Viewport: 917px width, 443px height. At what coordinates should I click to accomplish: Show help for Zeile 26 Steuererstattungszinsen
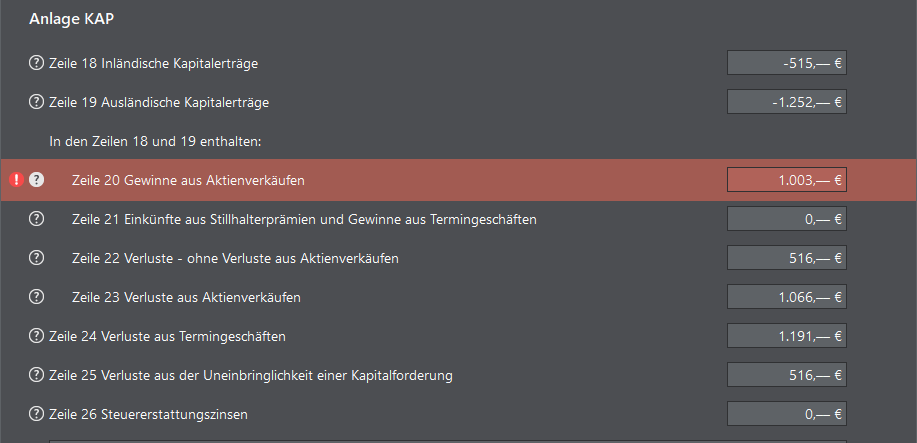click(x=37, y=414)
